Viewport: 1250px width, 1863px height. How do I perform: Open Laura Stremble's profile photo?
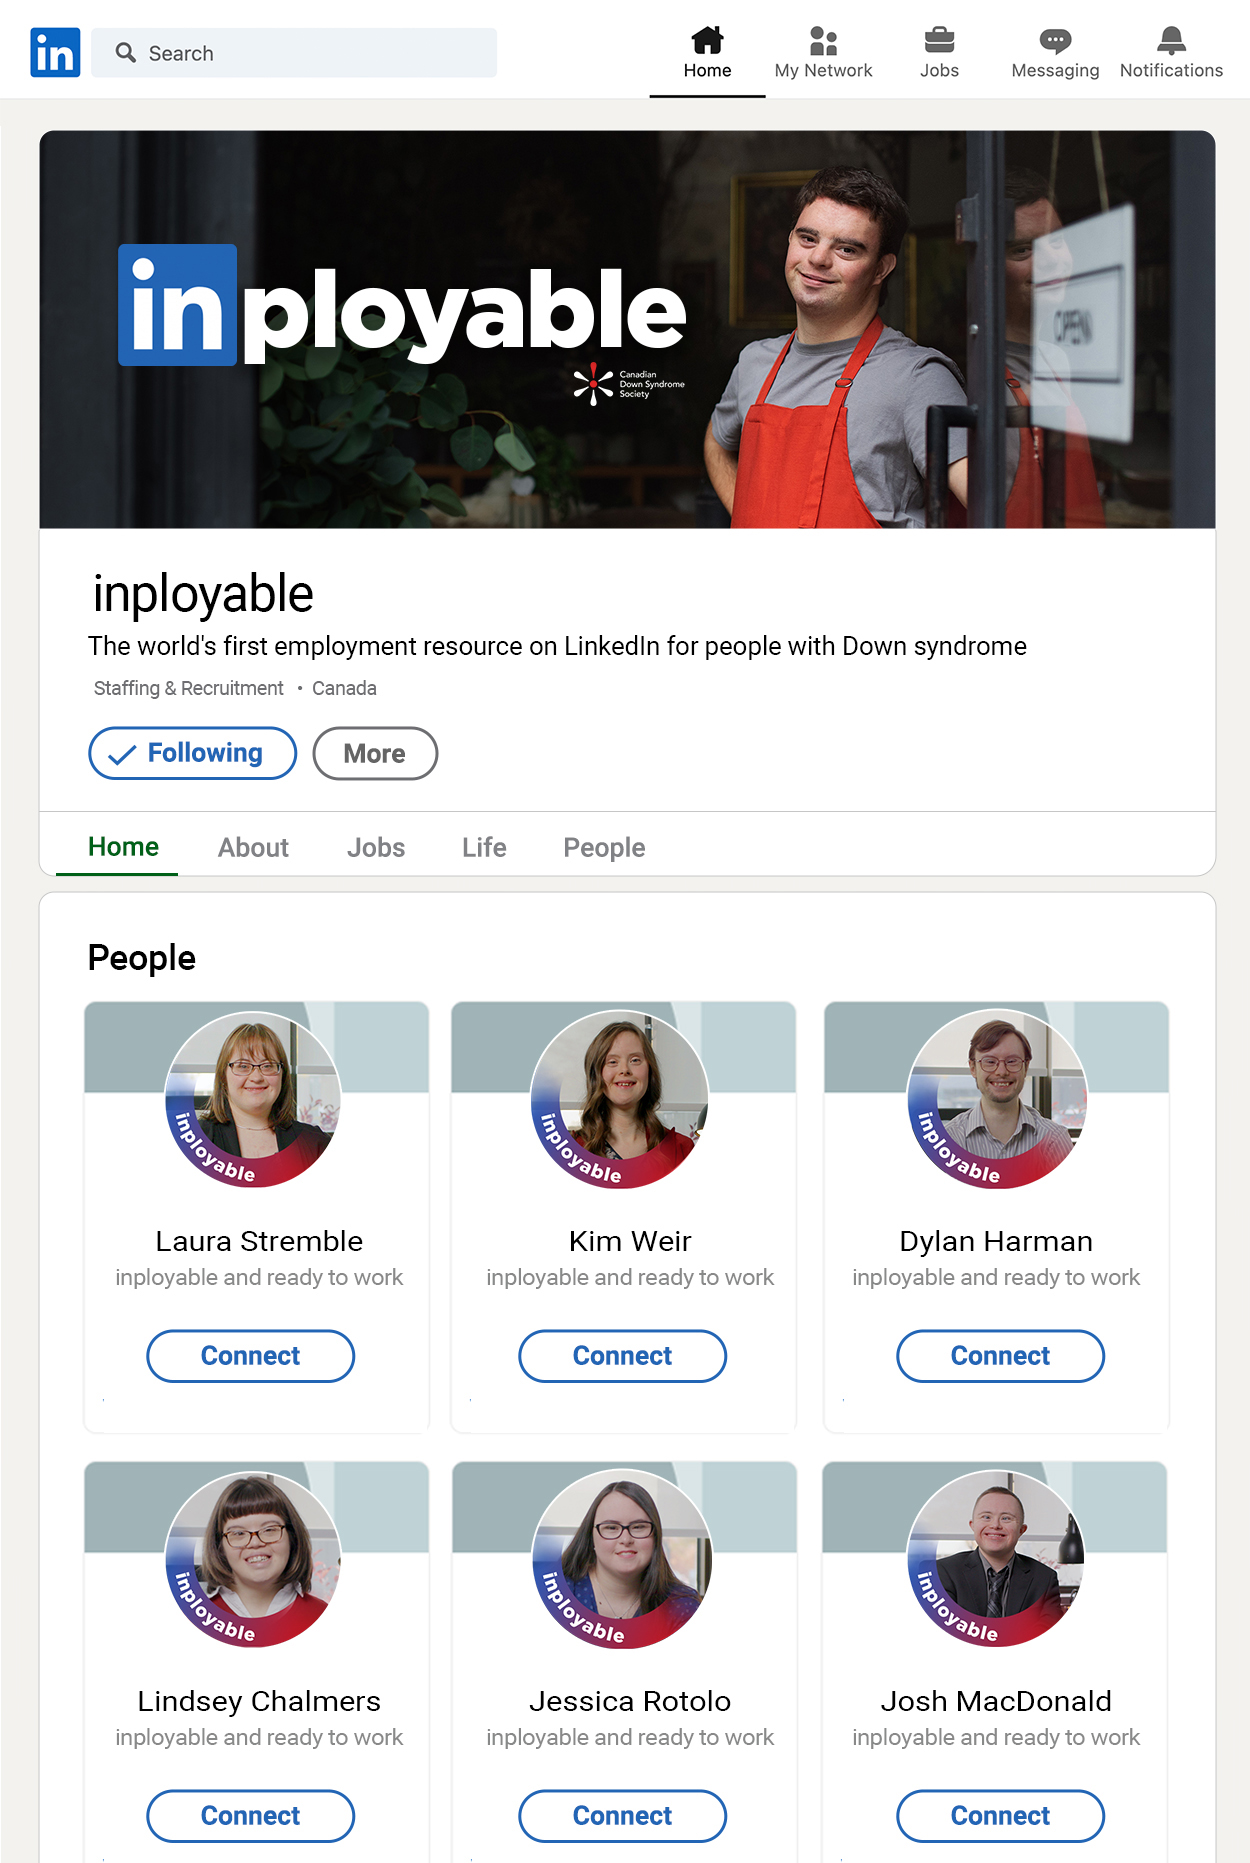pos(253,1099)
